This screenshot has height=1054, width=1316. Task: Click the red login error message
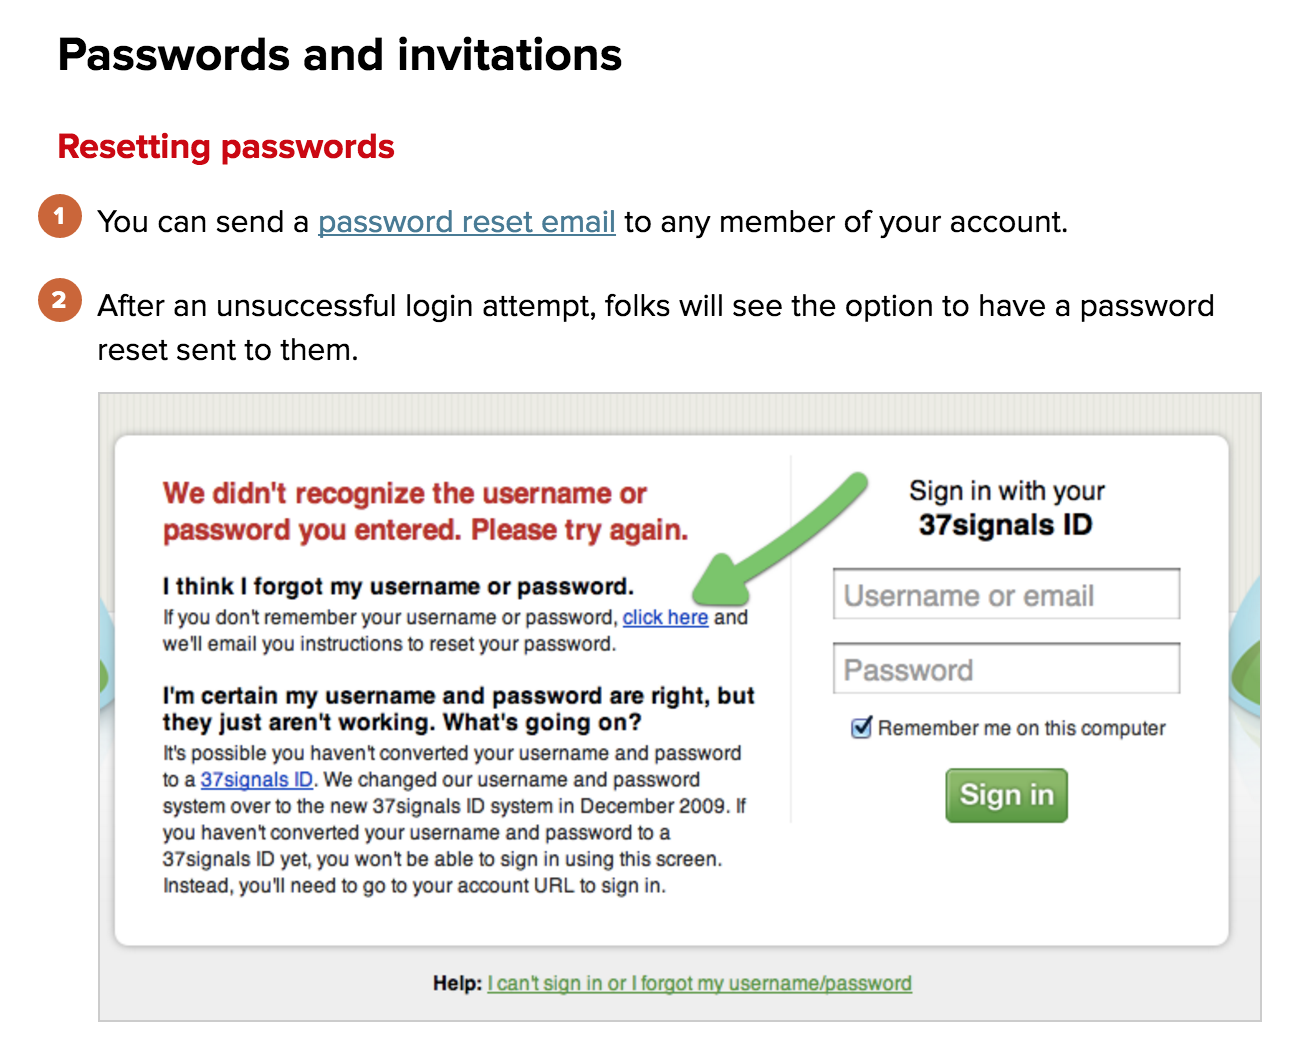point(425,511)
